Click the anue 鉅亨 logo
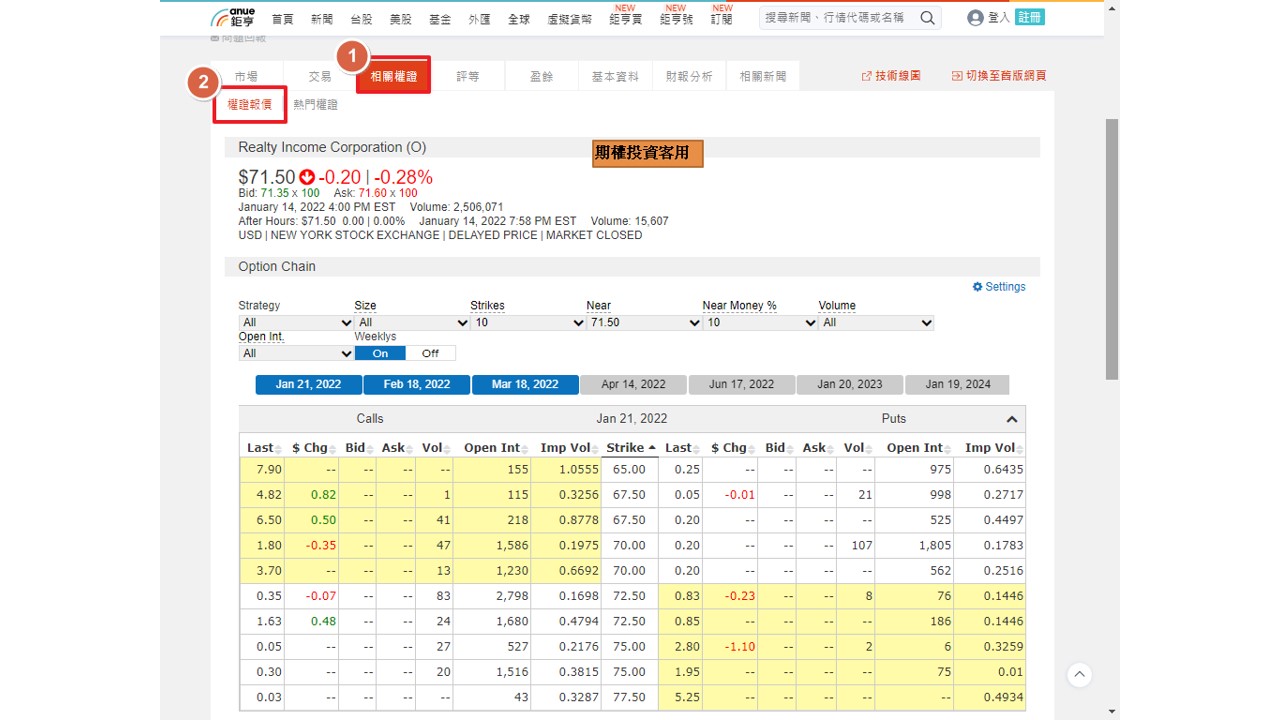The width and height of the screenshot is (1280, 720). [x=233, y=17]
